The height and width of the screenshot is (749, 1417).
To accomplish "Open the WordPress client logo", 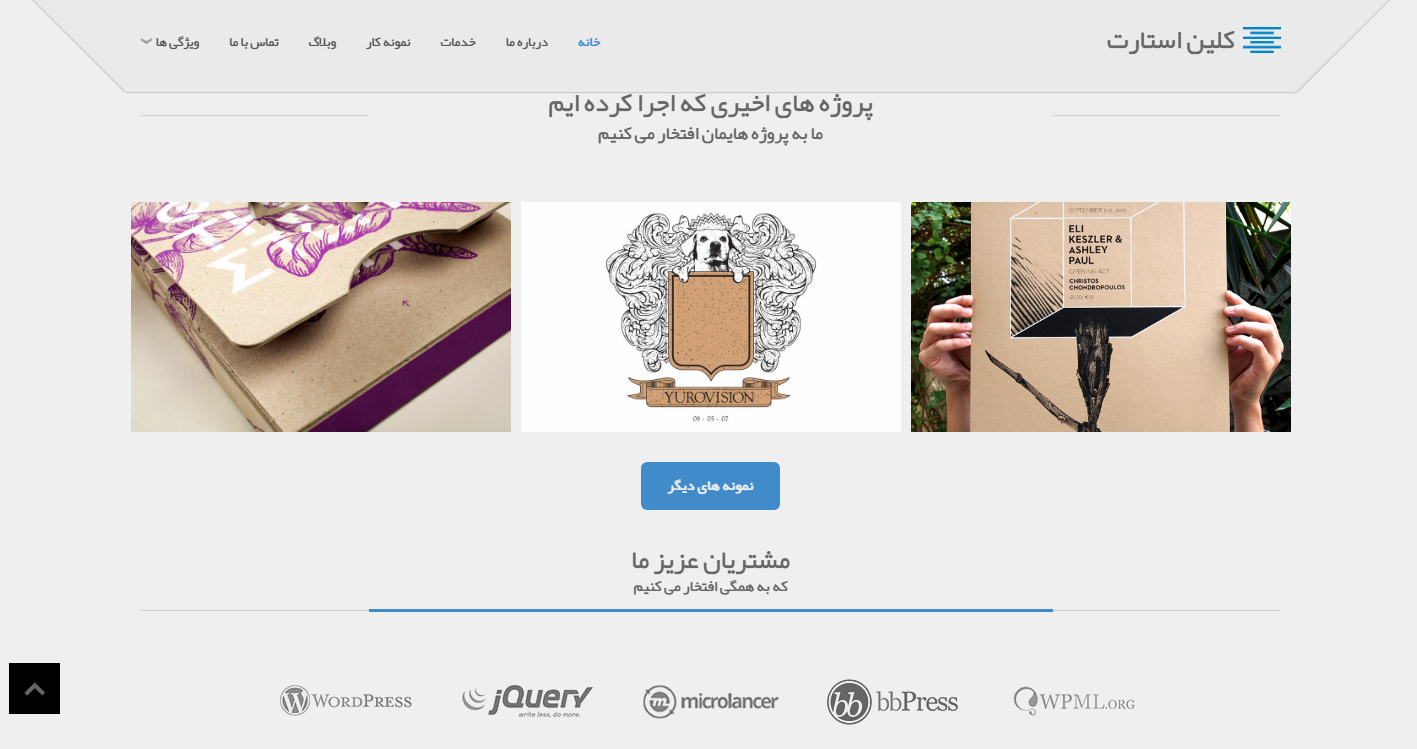I will [x=346, y=700].
